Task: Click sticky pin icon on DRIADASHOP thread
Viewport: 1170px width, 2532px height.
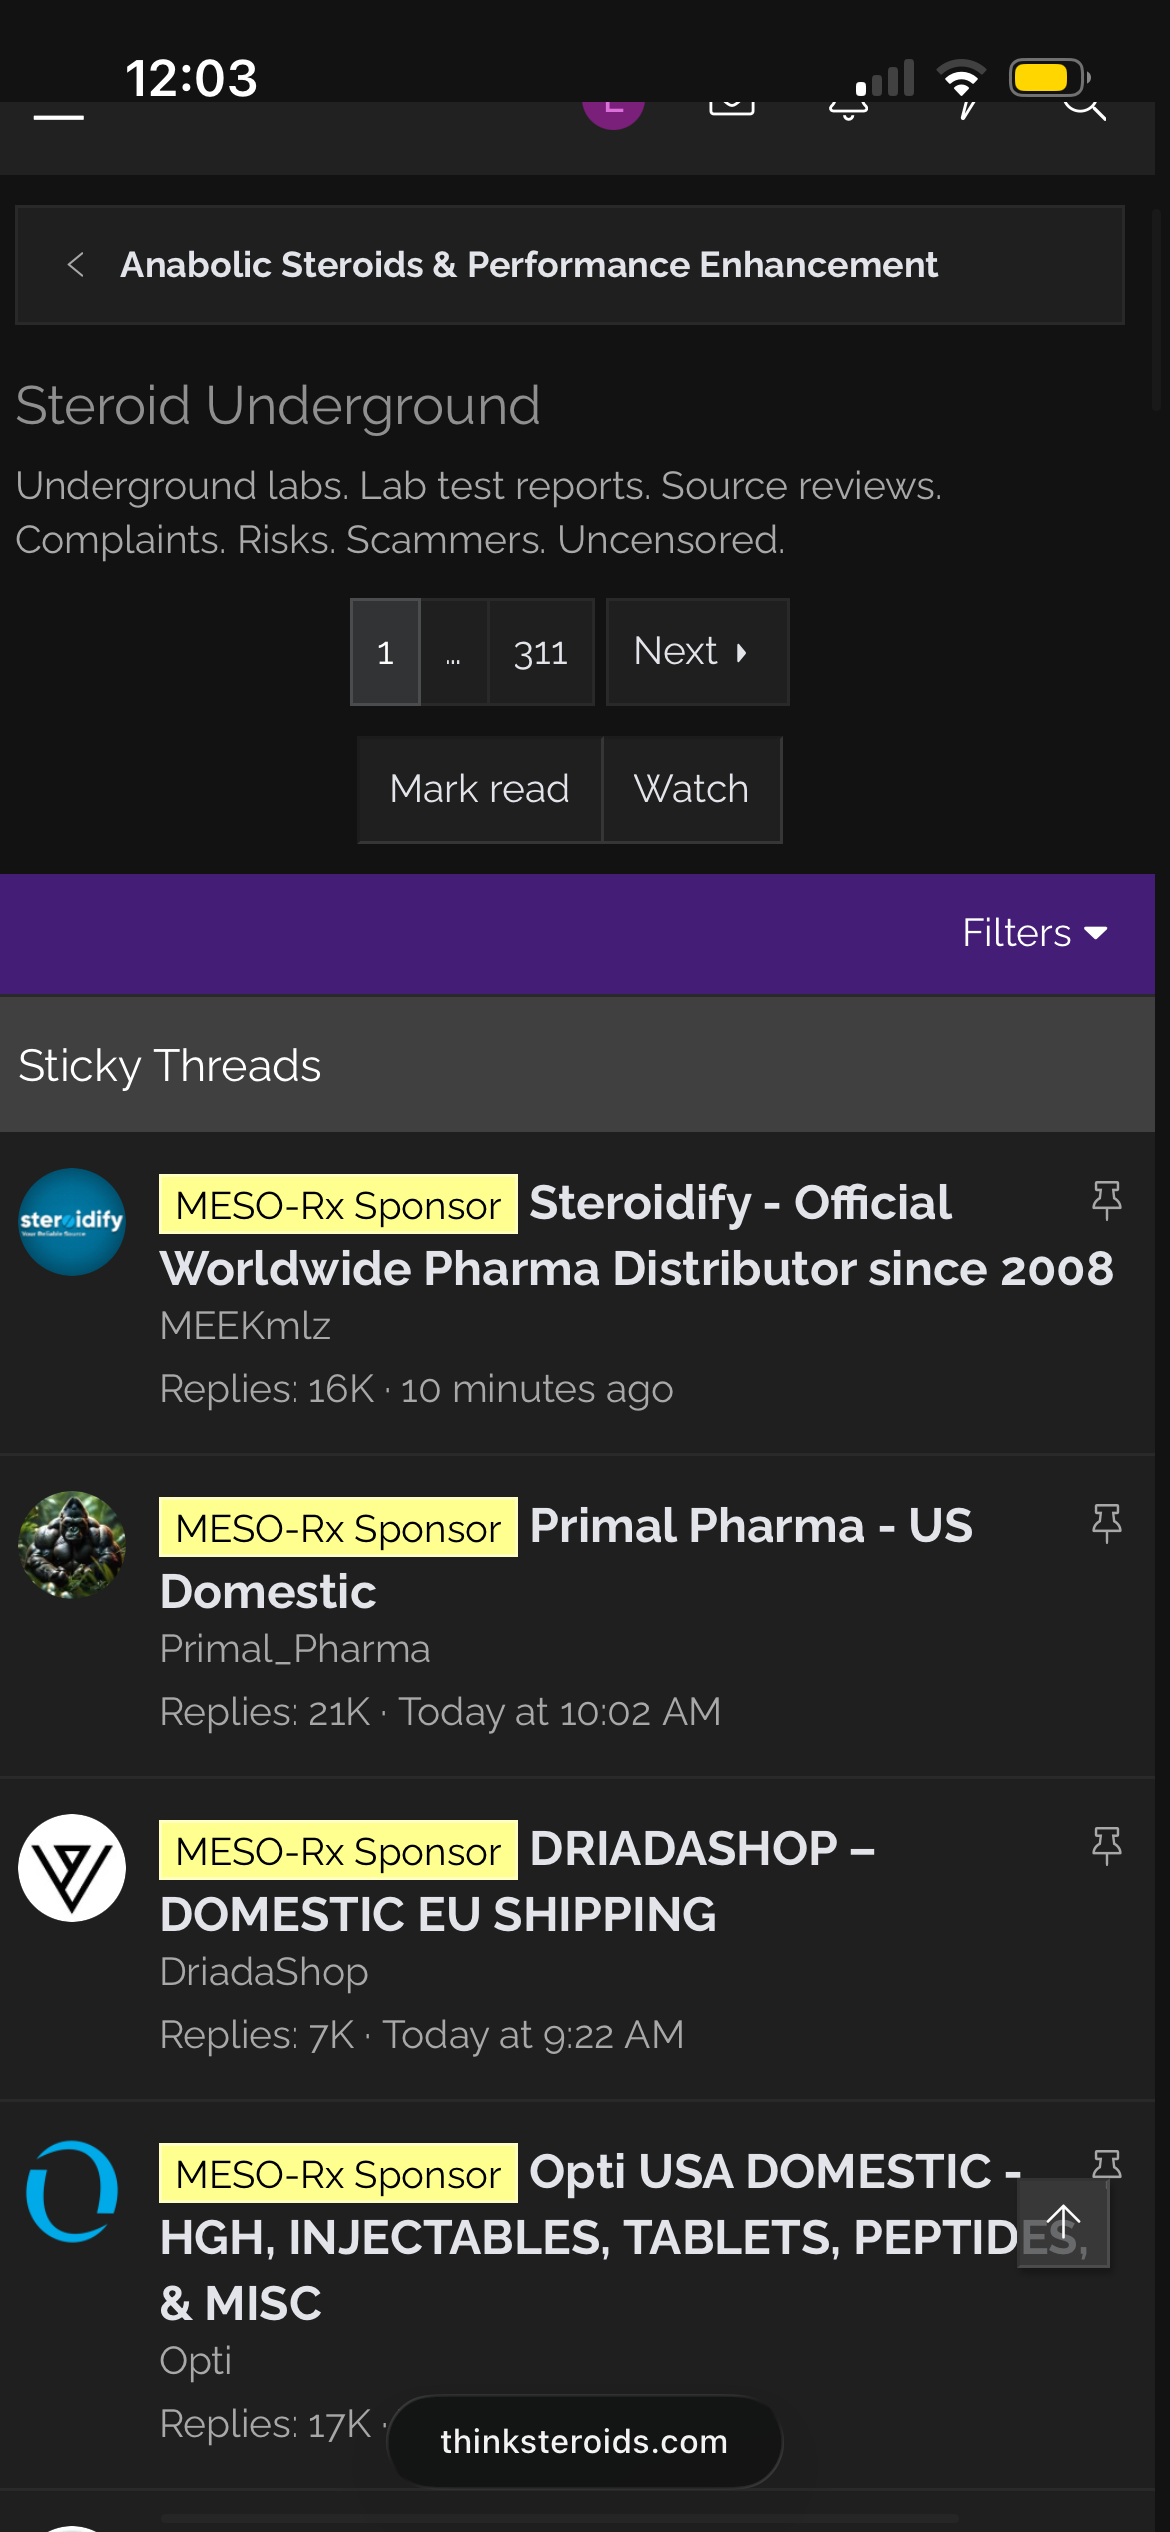Action: pos(1106,1846)
